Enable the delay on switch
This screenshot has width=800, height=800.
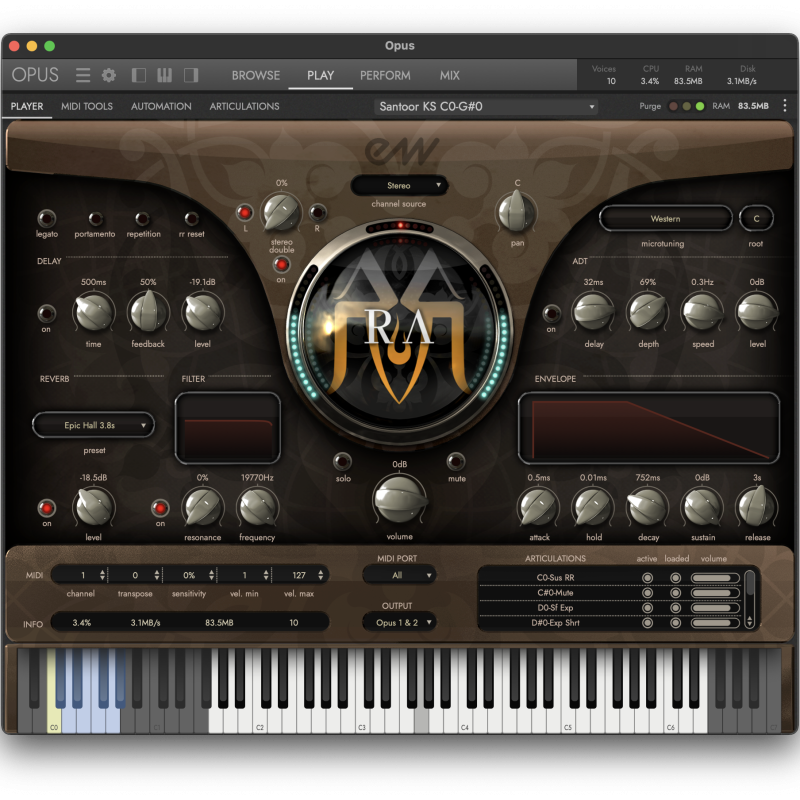point(46,313)
